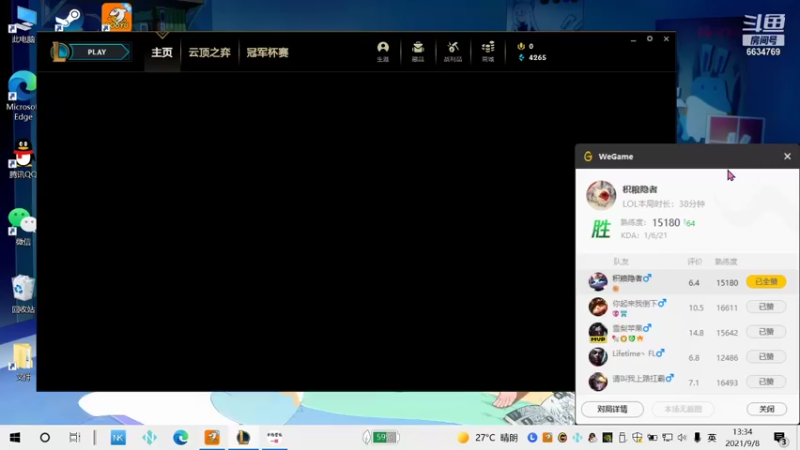Click the Cortana search circle on taskbar
Image resolution: width=800 pixels, height=450 pixels.
click(45, 437)
